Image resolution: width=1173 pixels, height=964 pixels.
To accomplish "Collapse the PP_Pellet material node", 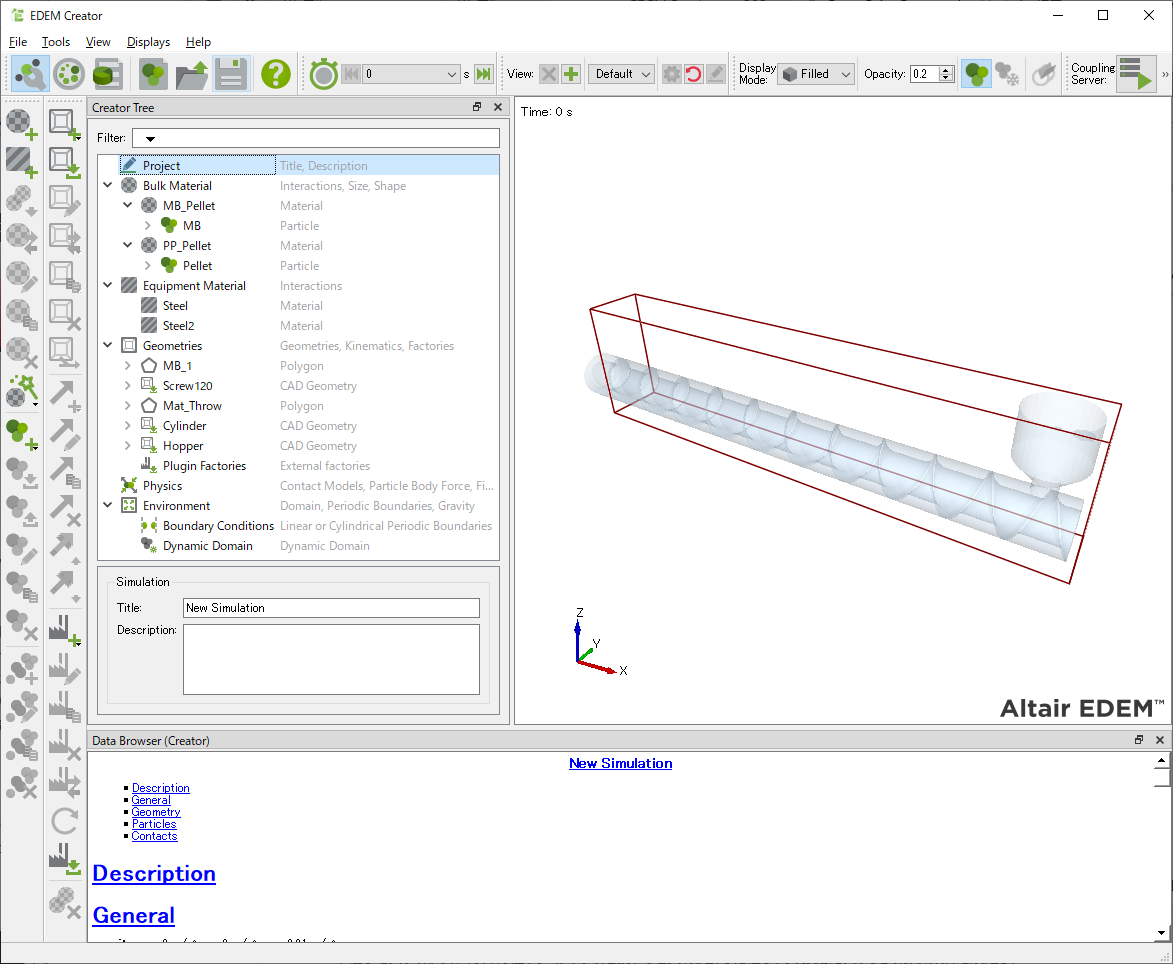I will click(x=127, y=245).
